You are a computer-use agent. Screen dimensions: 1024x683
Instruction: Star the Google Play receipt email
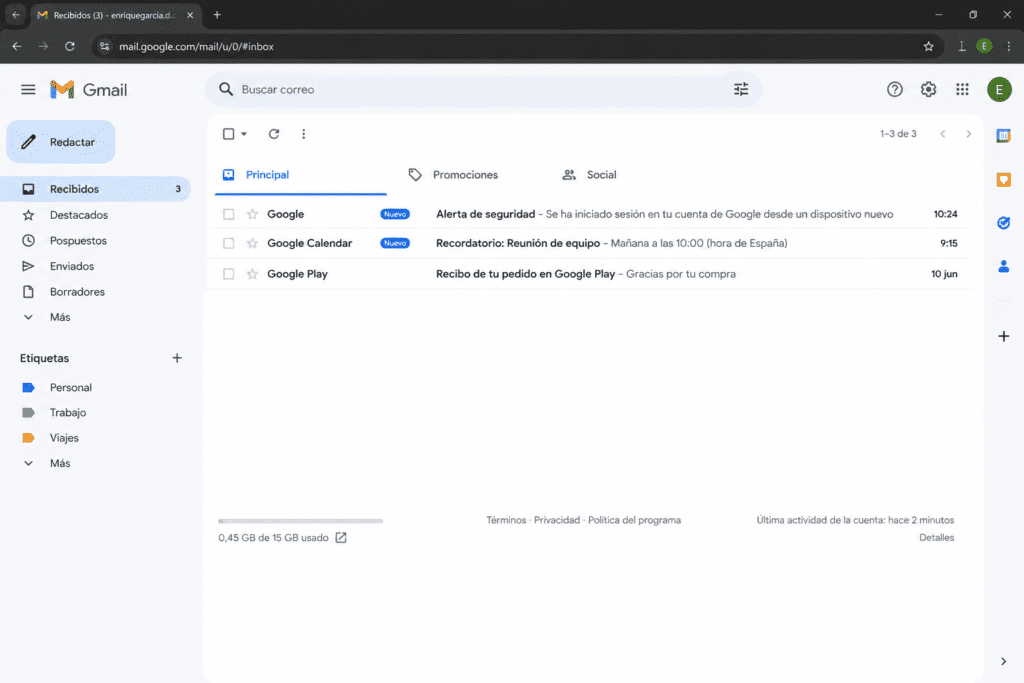tap(252, 274)
